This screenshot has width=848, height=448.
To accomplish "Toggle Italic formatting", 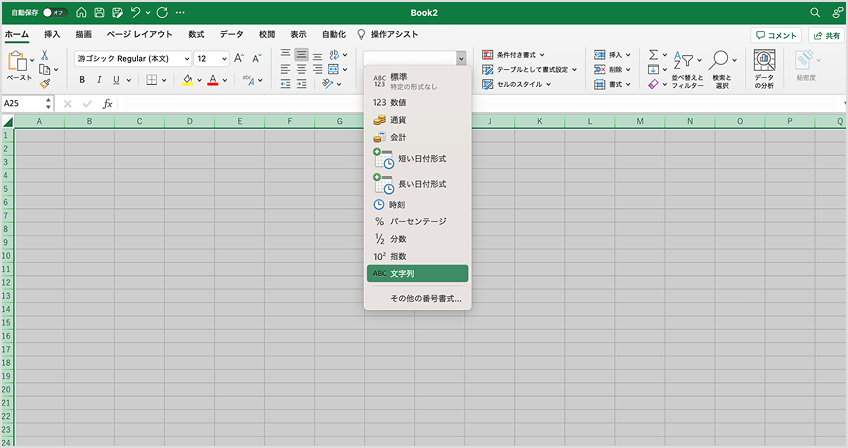I will (x=99, y=80).
